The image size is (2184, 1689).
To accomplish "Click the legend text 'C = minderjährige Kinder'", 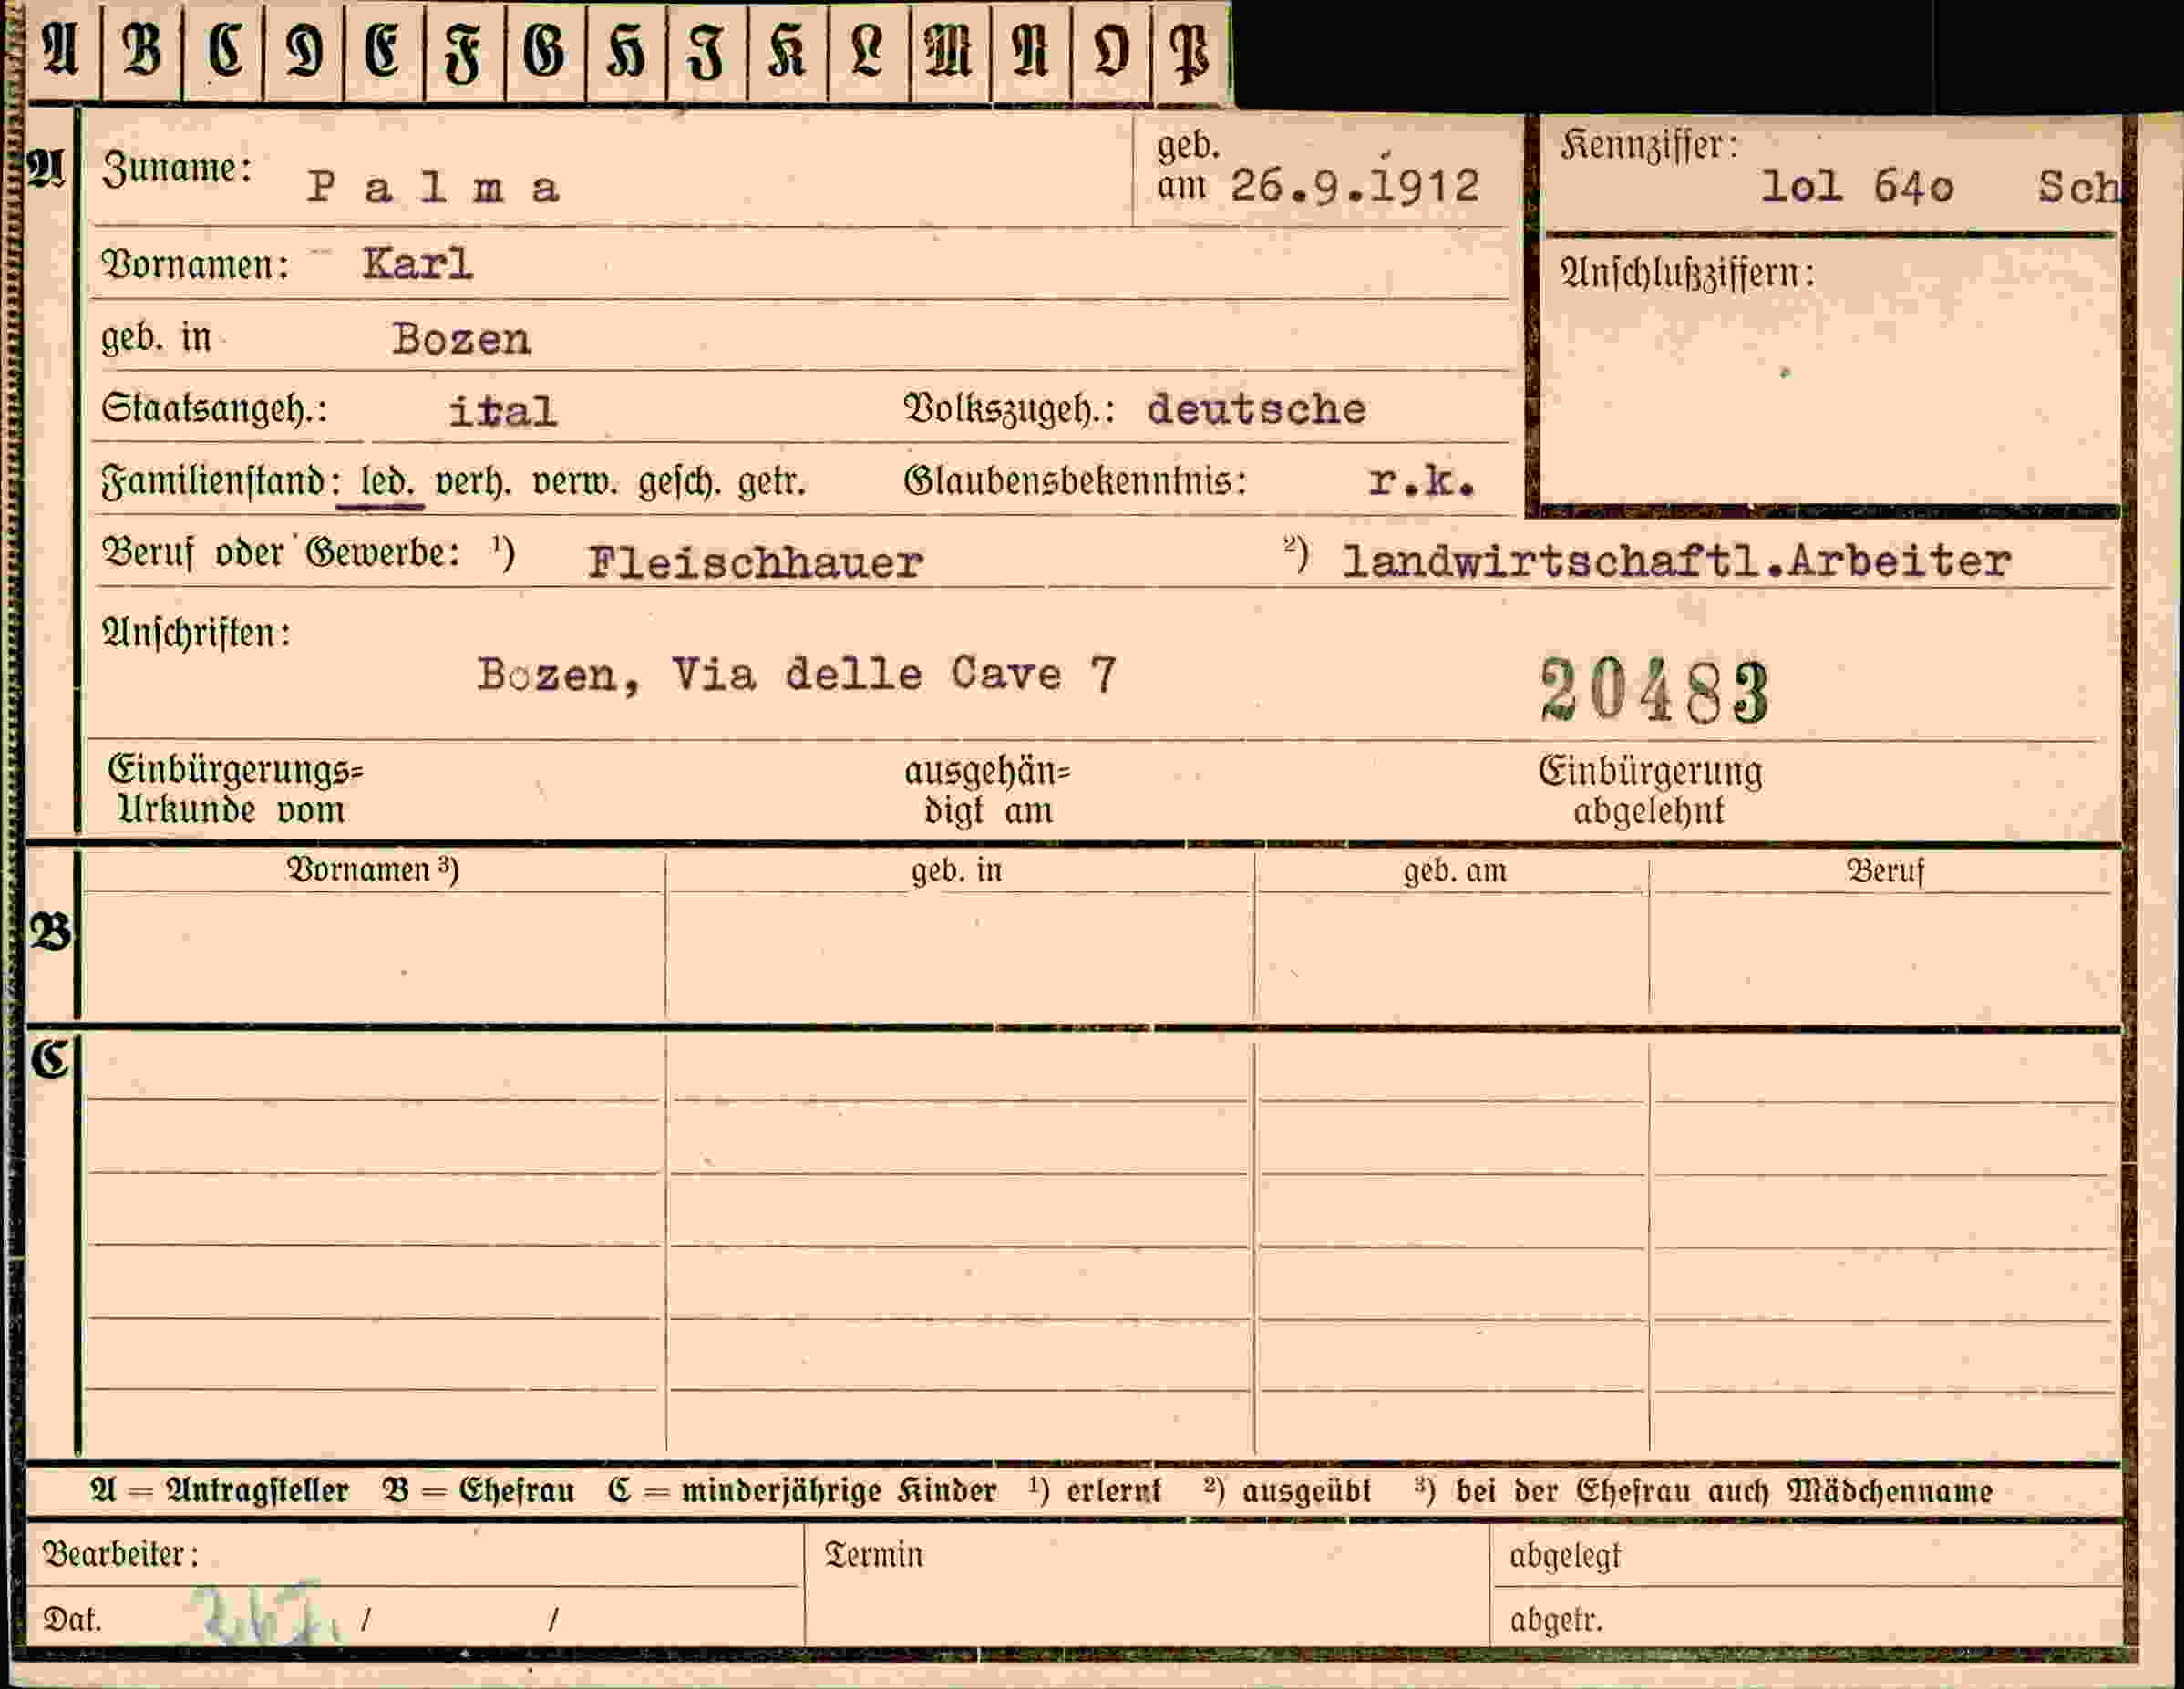I will tap(802, 1491).
